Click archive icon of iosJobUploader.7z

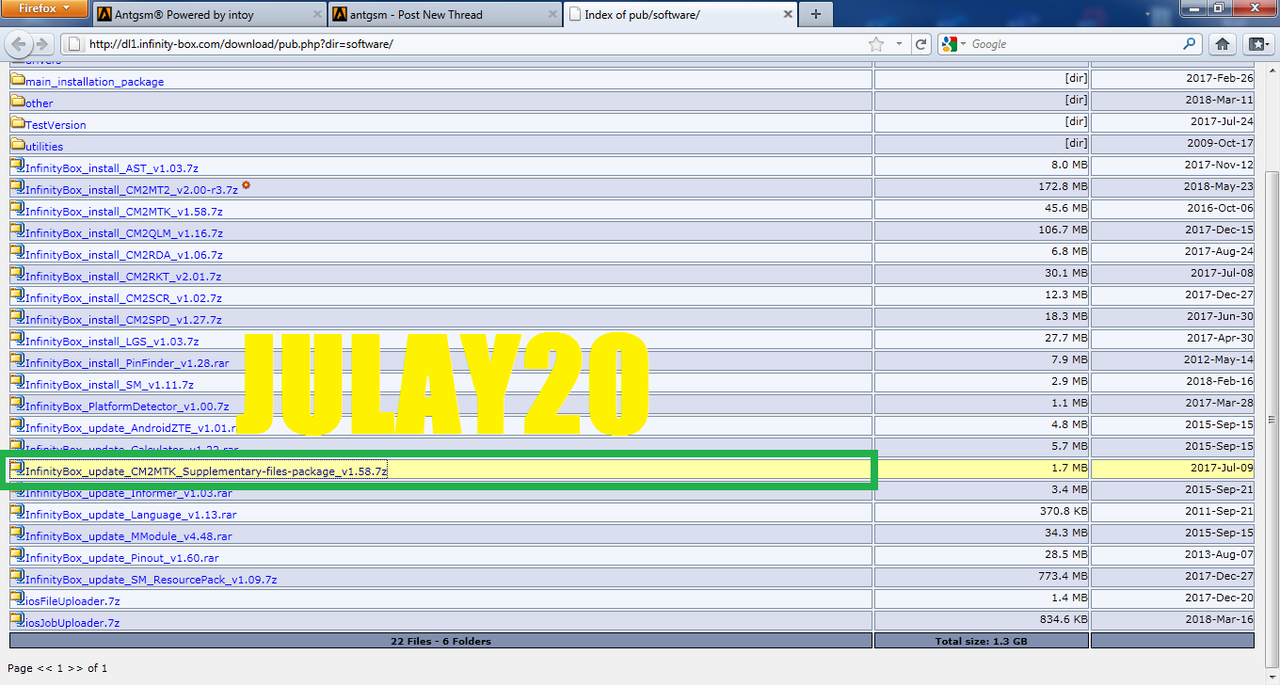[x=17, y=620]
